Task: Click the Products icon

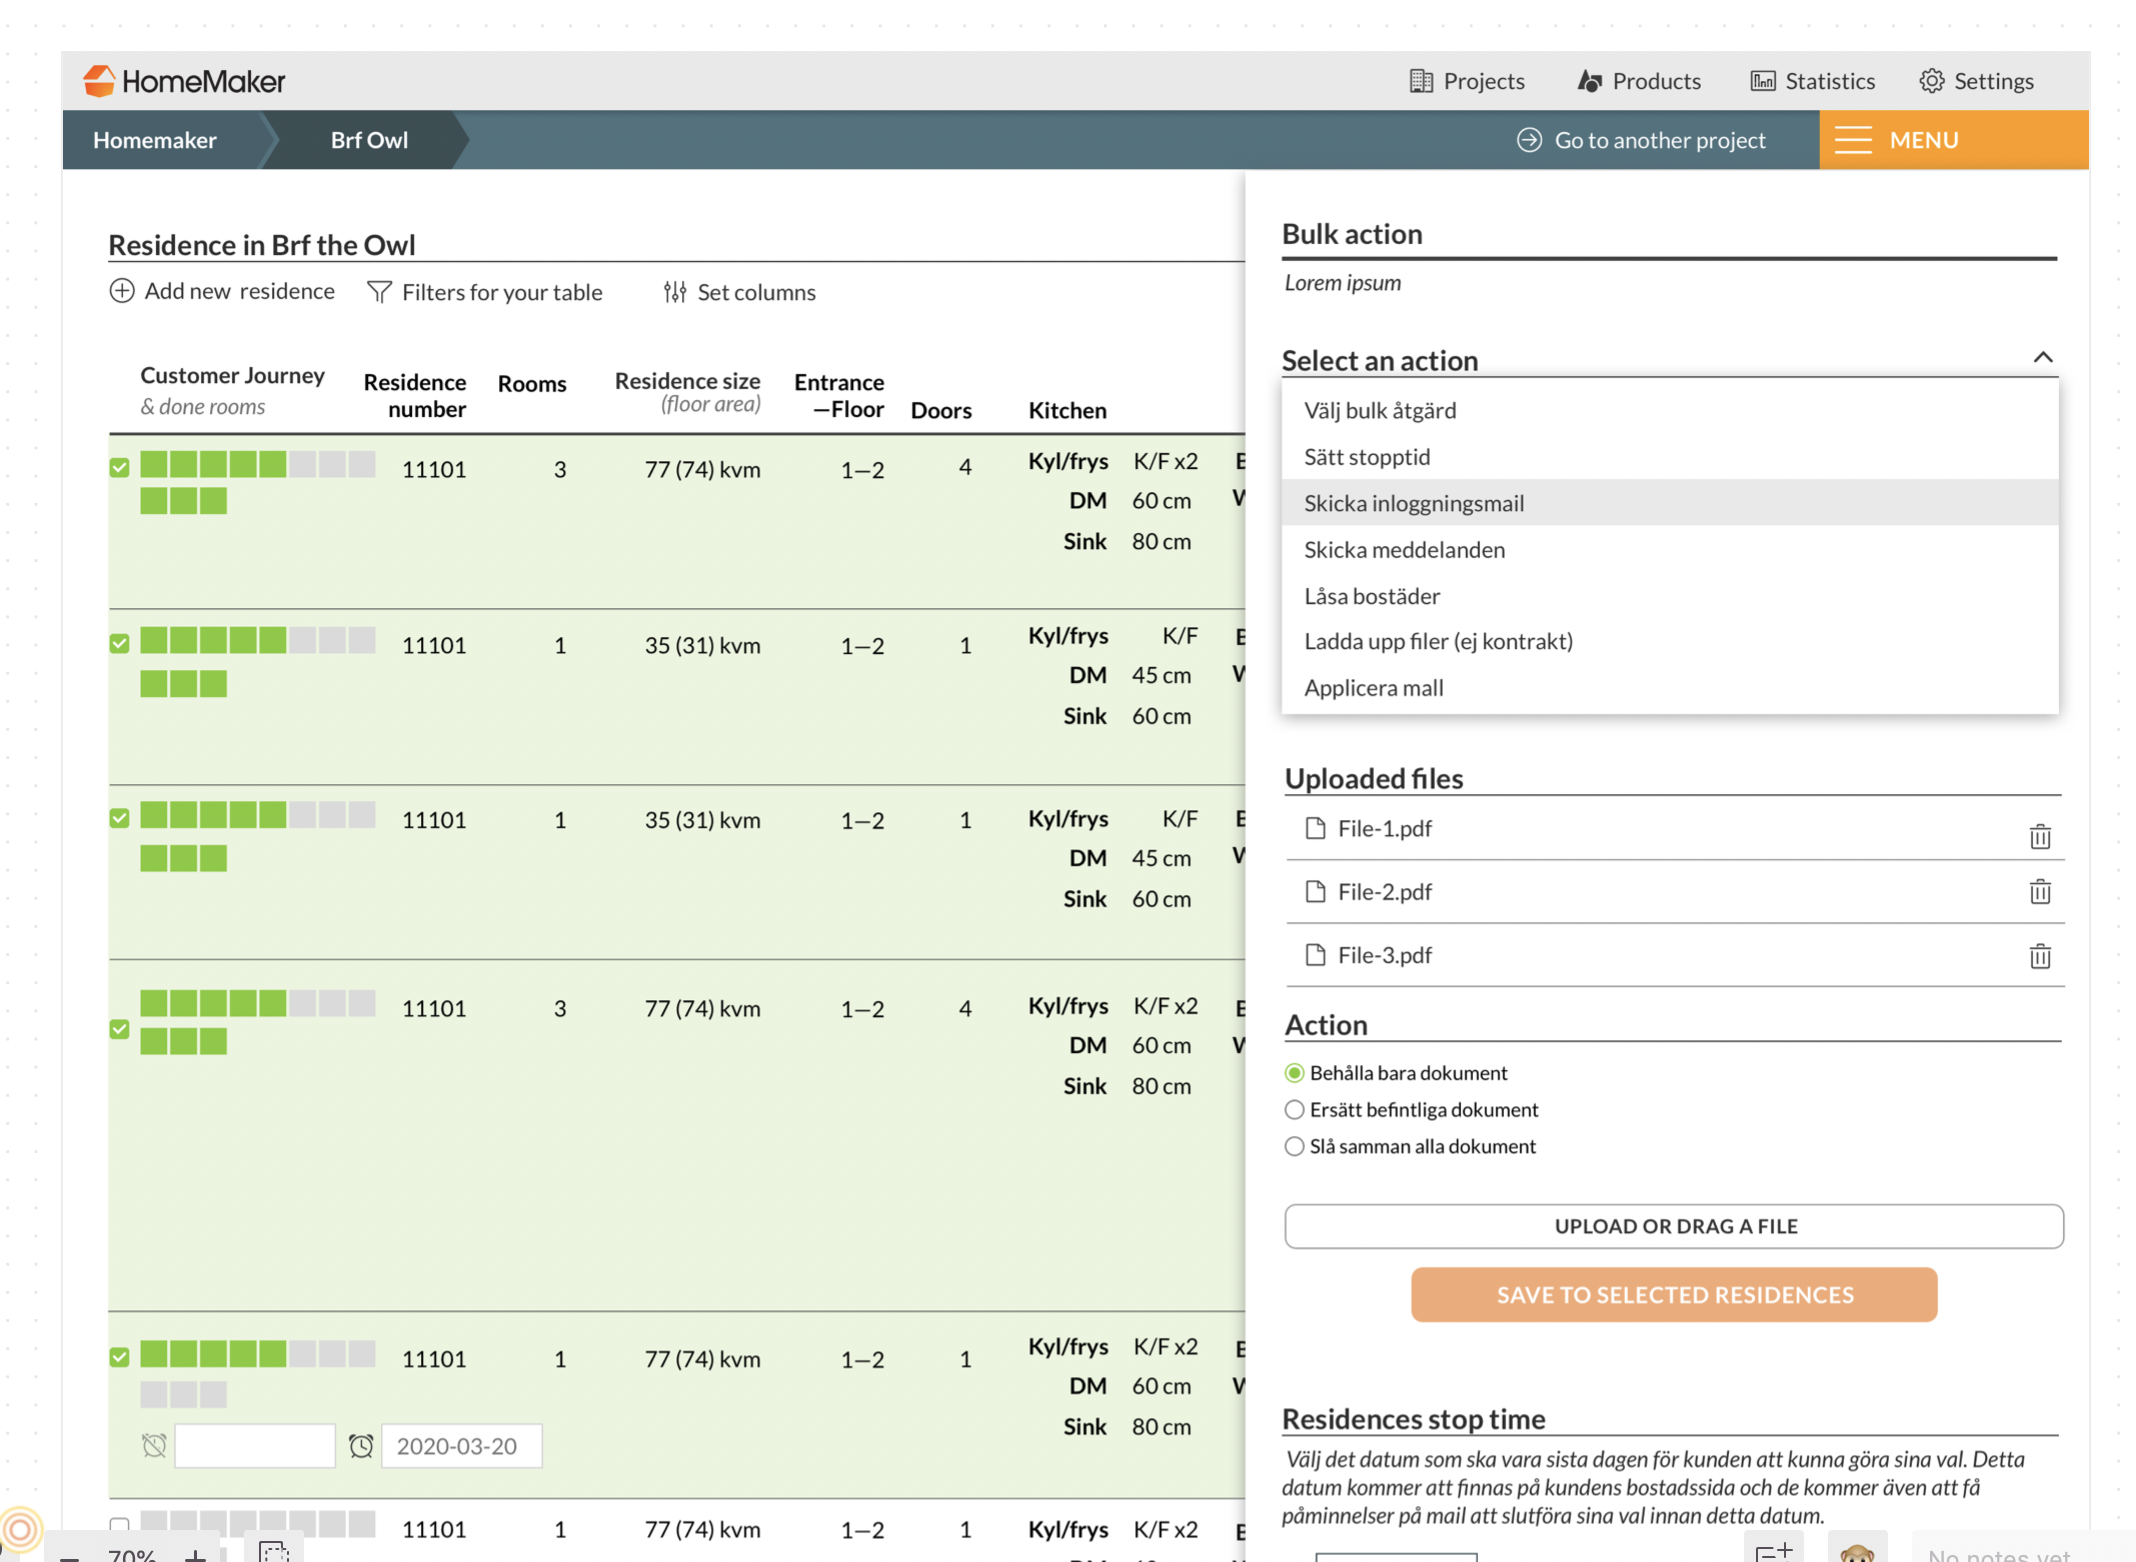Action: [x=1589, y=81]
